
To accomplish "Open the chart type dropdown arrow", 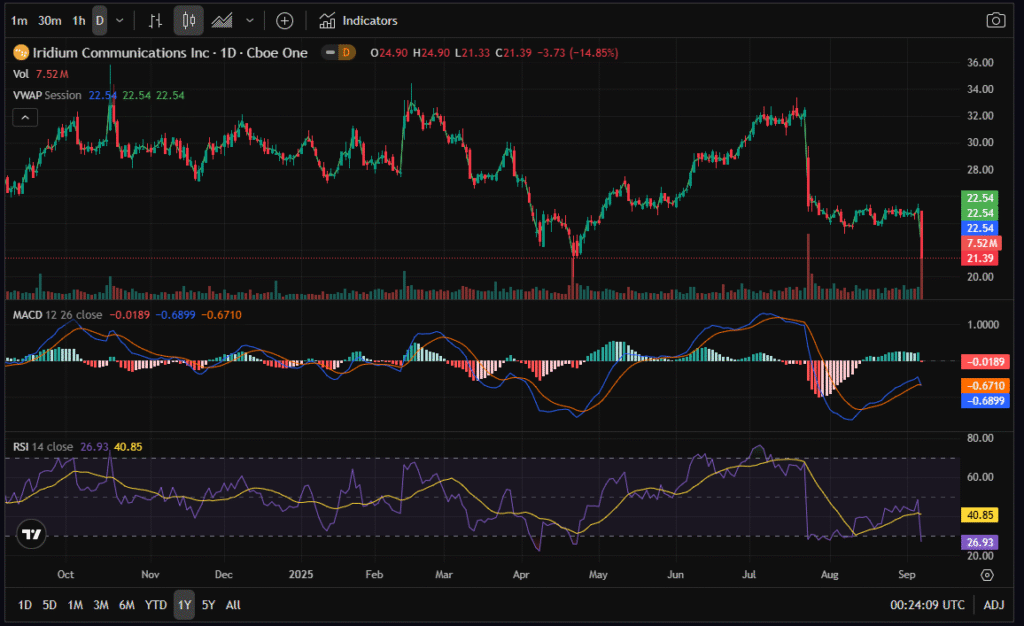I will coord(246,20).
